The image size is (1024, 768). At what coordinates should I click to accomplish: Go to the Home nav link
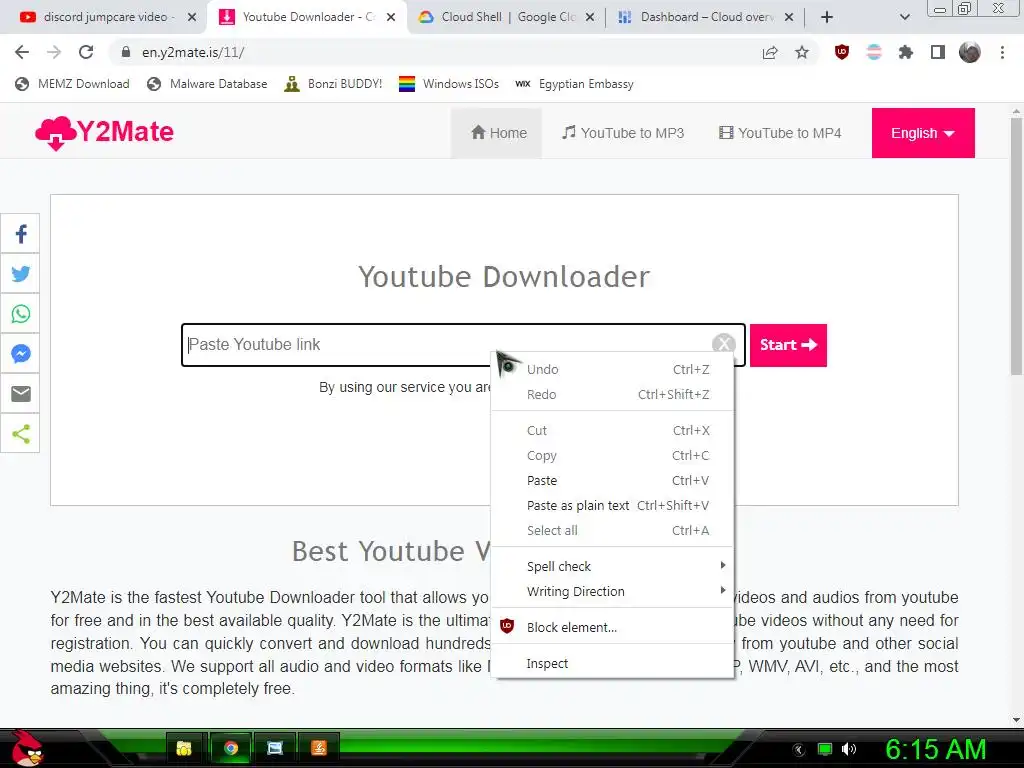pos(498,133)
